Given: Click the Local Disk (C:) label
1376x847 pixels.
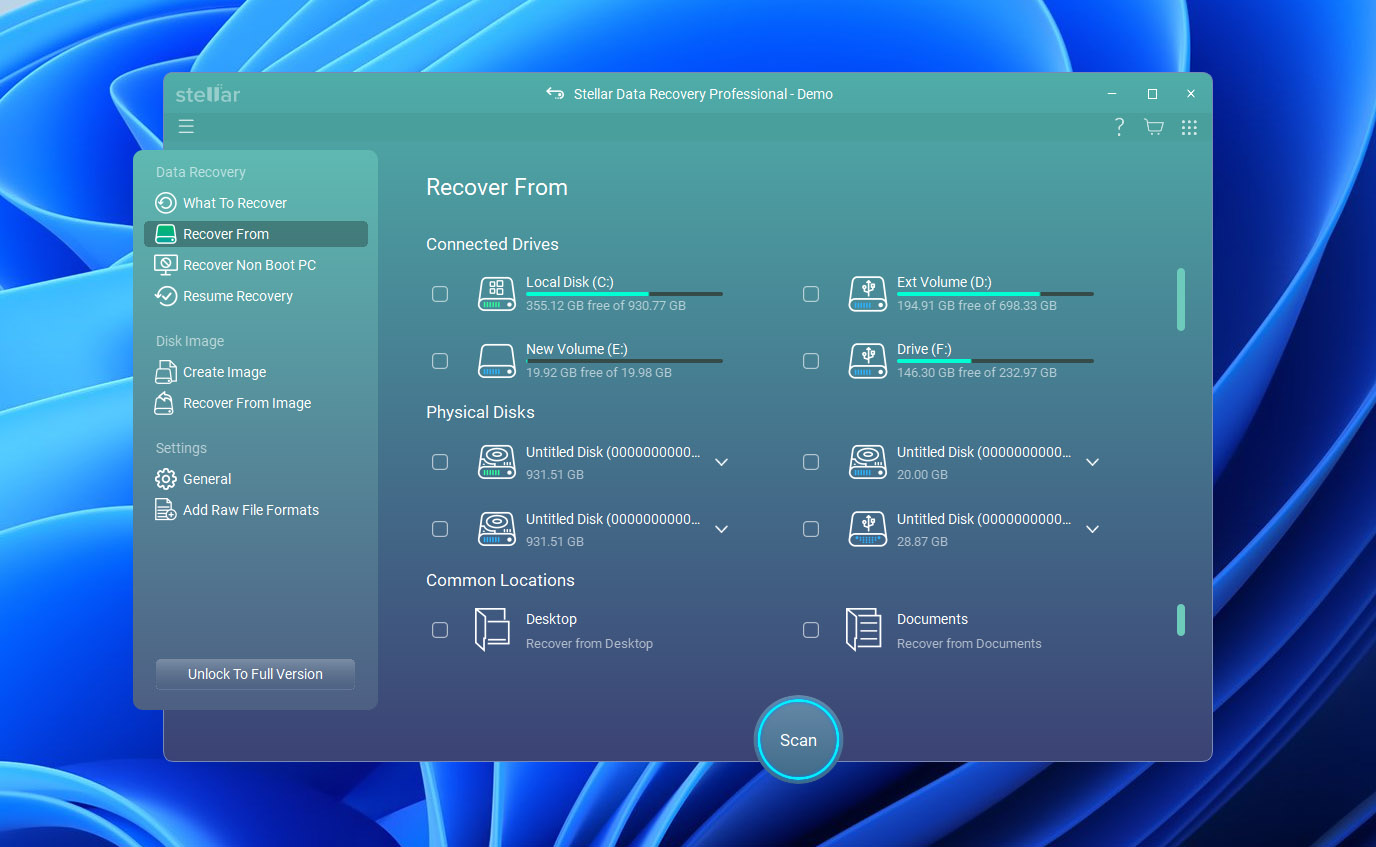Looking at the screenshot, I should coord(570,282).
